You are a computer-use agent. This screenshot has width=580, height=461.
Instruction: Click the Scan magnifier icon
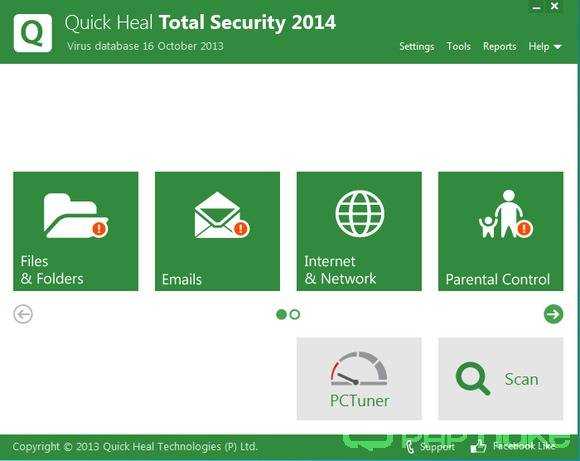point(472,379)
